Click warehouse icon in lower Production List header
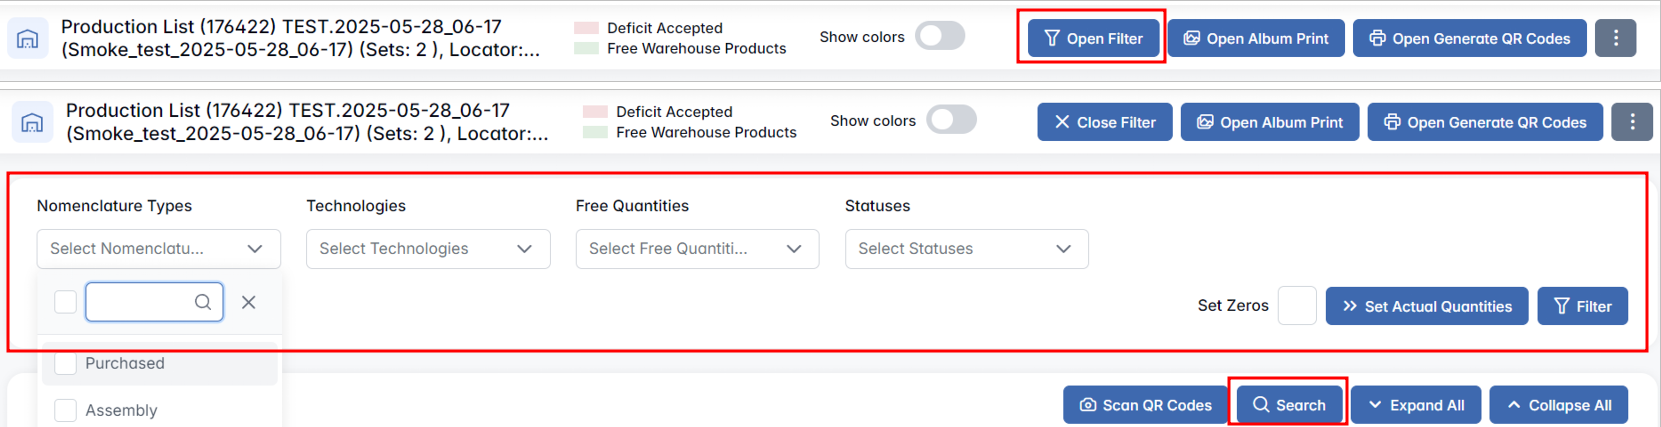Screen dimensions: 1661x427 click(x=32, y=123)
